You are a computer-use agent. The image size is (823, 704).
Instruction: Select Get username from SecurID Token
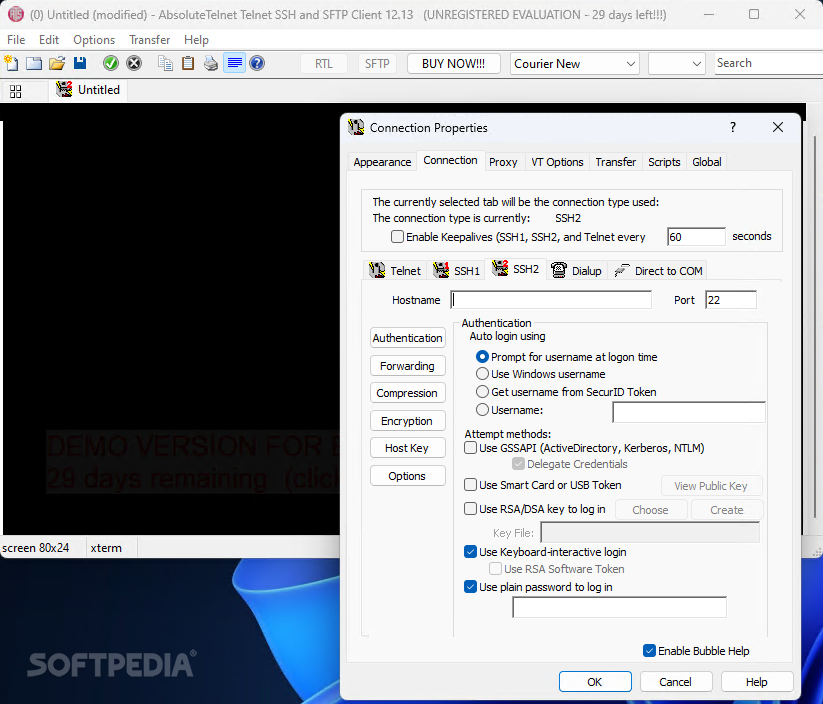coord(482,392)
